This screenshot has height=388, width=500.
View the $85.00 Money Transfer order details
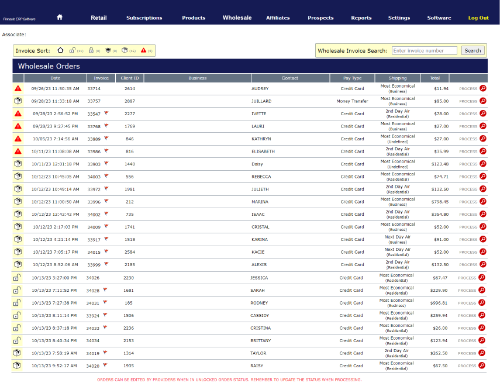(x=483, y=101)
